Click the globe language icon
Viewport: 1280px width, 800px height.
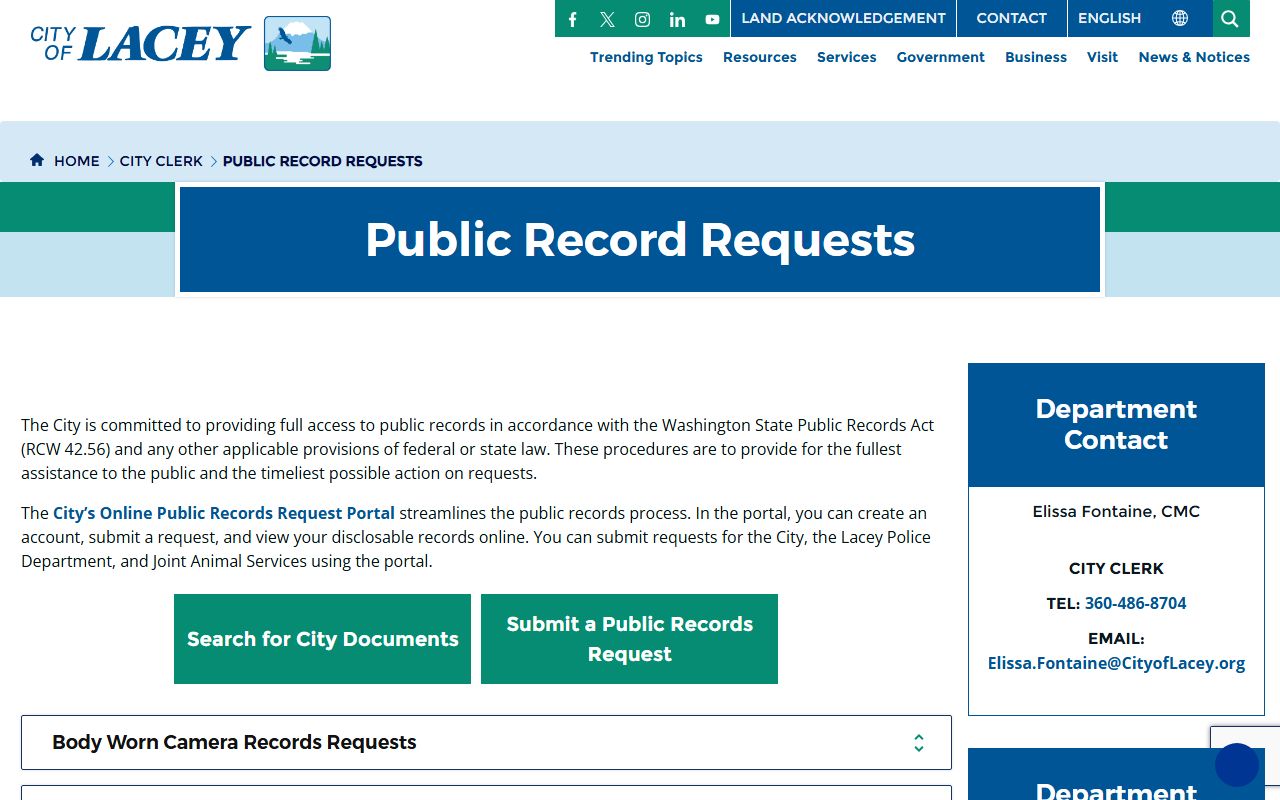(x=1180, y=18)
